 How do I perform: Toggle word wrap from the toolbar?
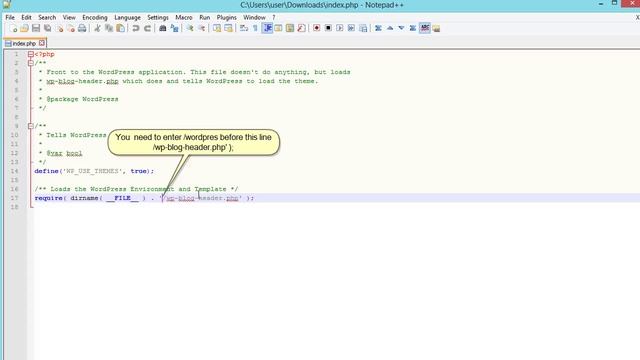[244, 28]
